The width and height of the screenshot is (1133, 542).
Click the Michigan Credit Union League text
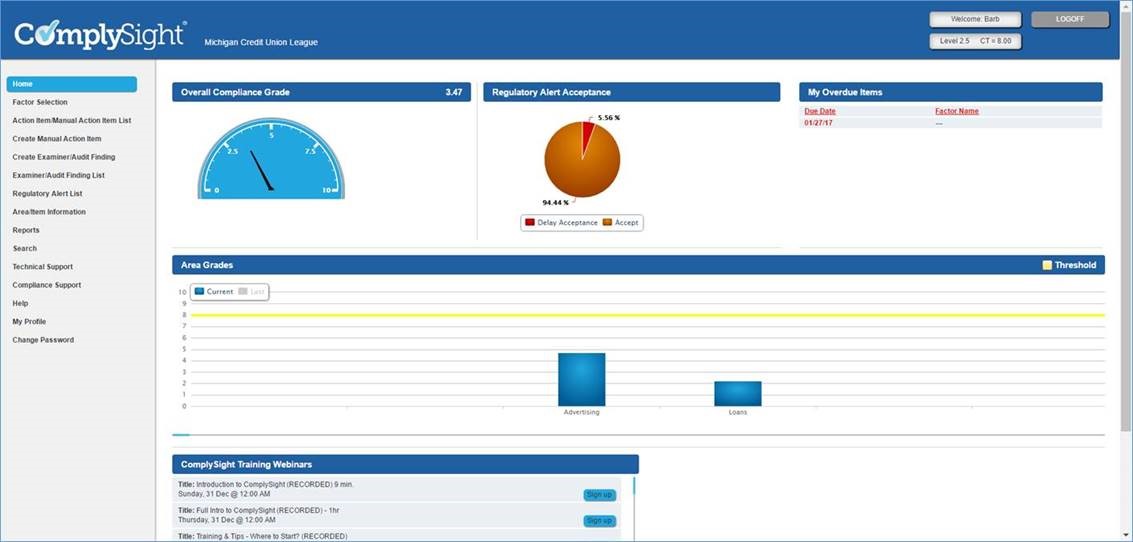(x=261, y=43)
